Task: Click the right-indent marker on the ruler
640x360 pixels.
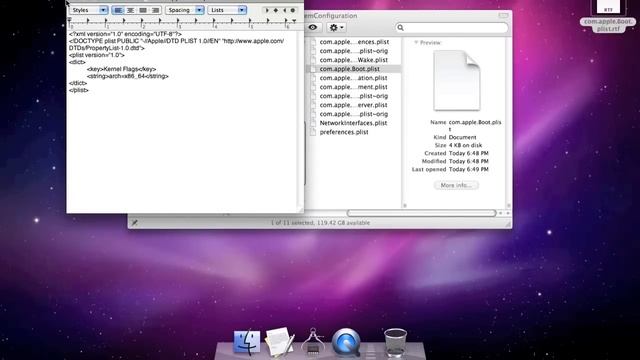Action: pos(294,21)
